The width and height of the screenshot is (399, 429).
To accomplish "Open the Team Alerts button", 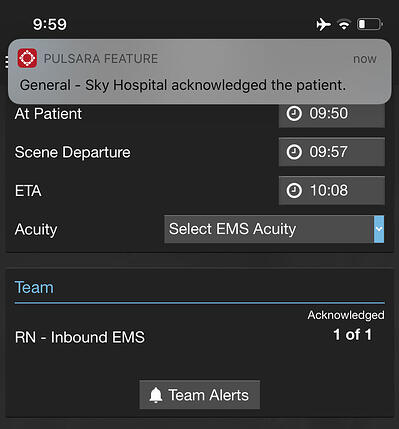I will pos(200,395).
